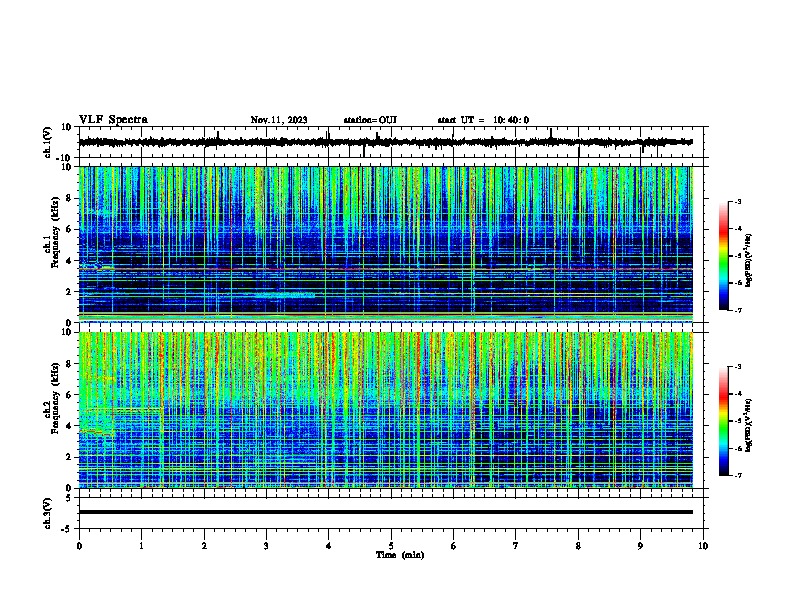
Task: Select the "Nov.11, 2023" date label
Action: (x=279, y=120)
